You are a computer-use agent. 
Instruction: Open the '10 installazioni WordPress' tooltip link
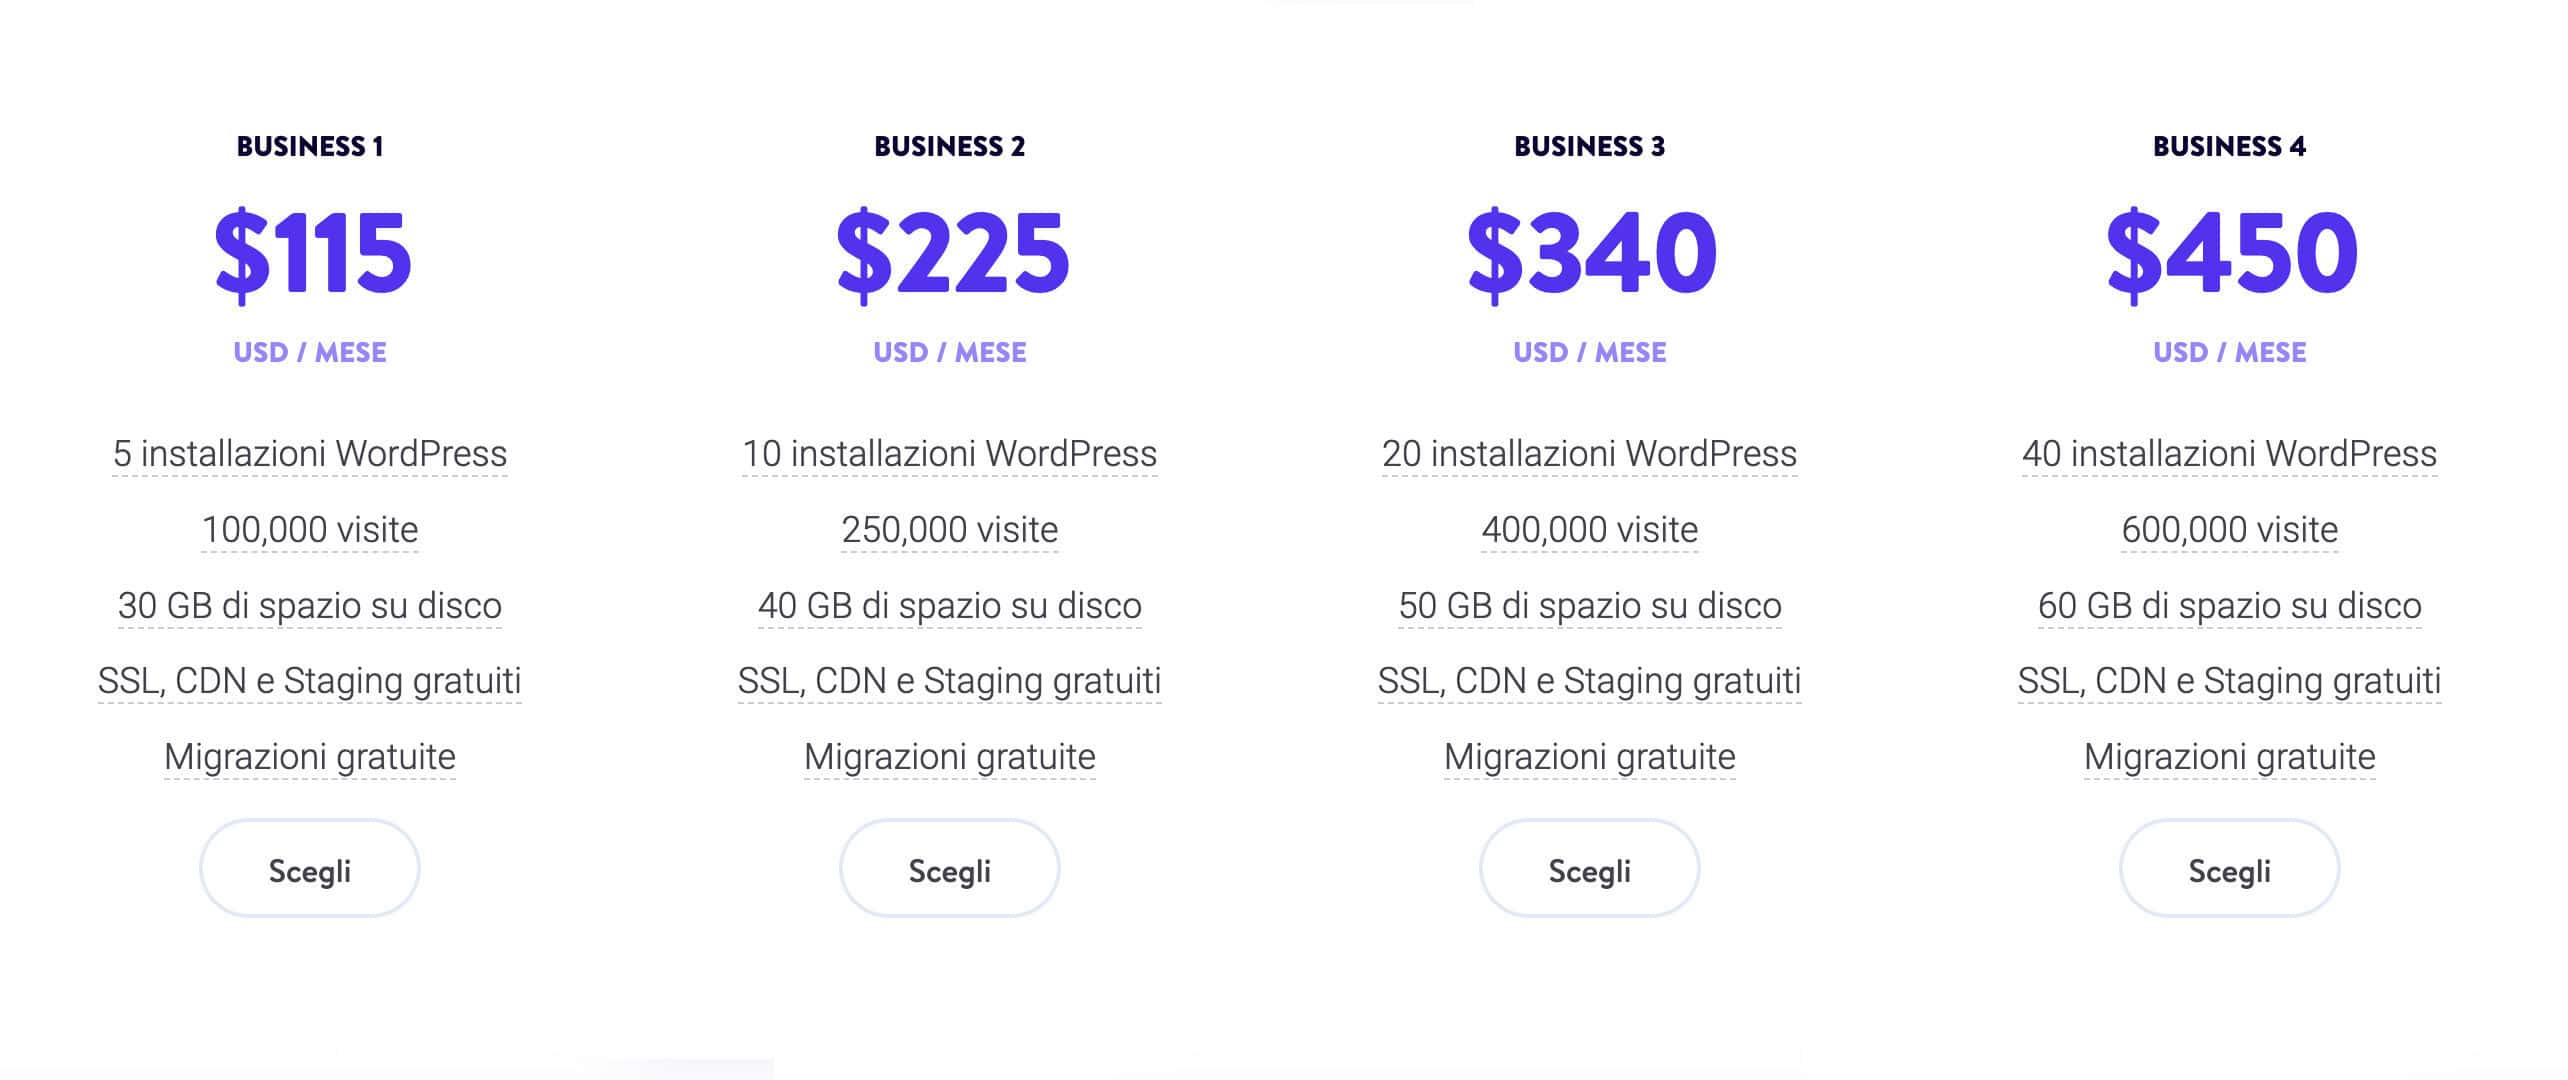949,455
